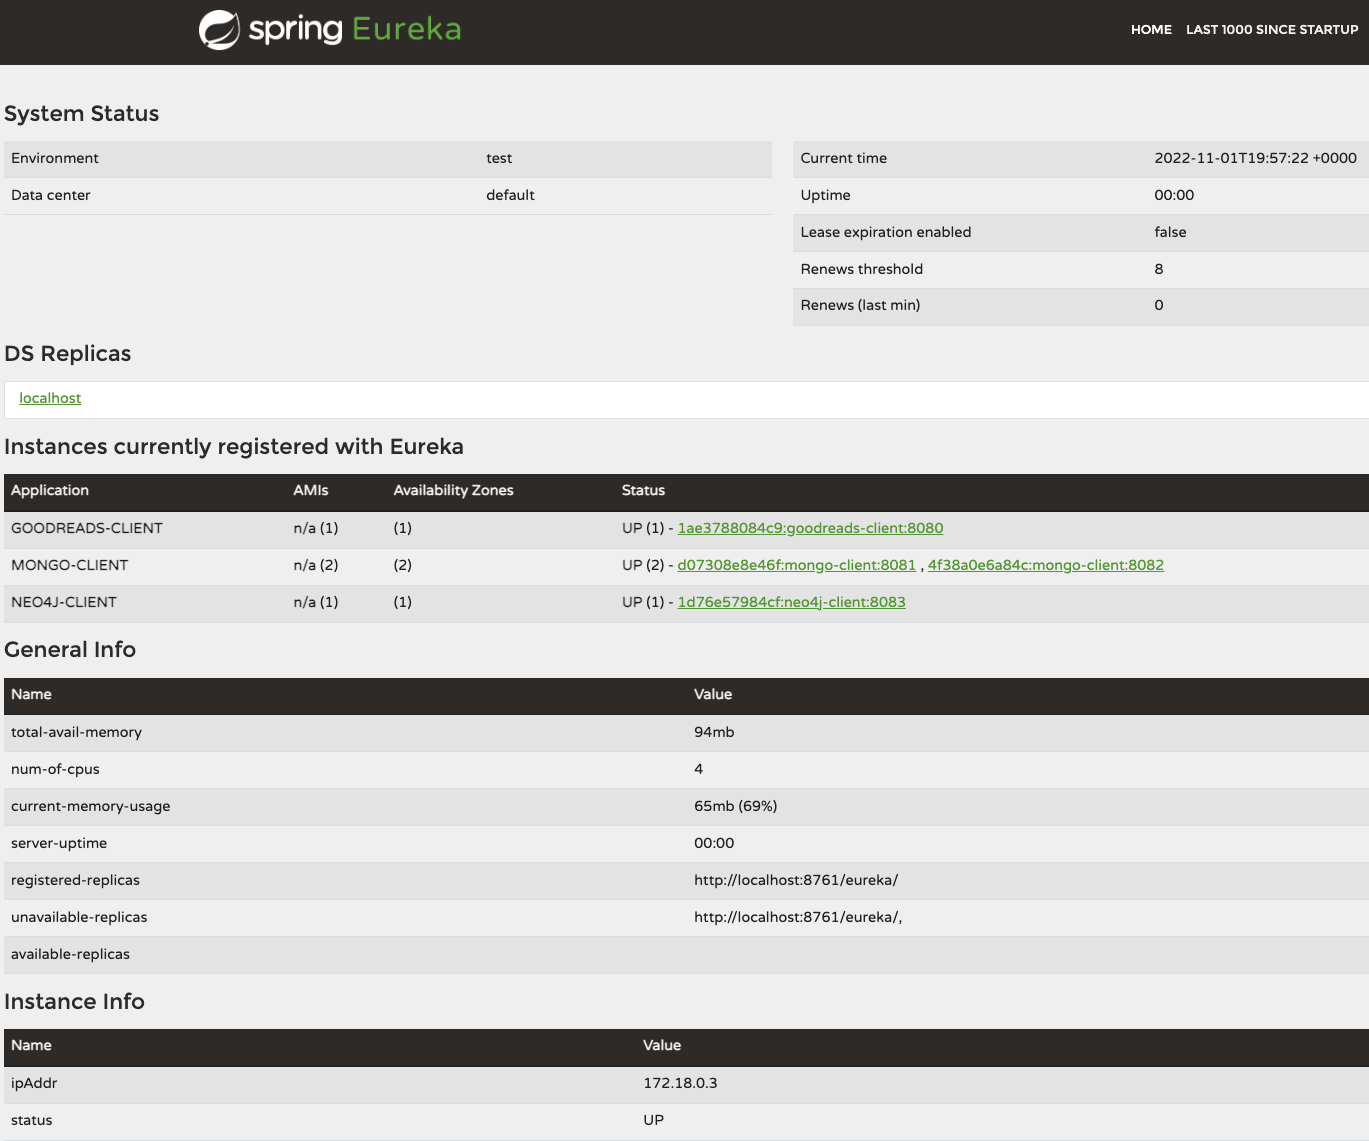Select the Renews (last min) label
The image size is (1369, 1141).
[x=861, y=305]
